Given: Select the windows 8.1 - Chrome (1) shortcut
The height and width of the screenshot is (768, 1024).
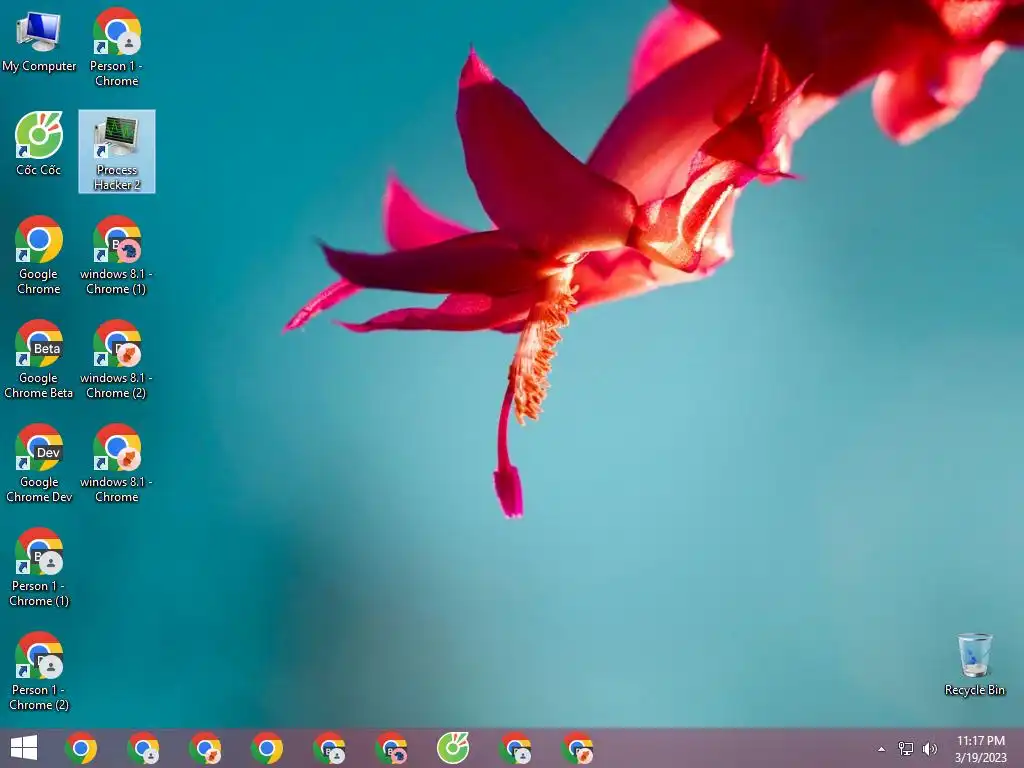Looking at the screenshot, I should click(x=116, y=255).
